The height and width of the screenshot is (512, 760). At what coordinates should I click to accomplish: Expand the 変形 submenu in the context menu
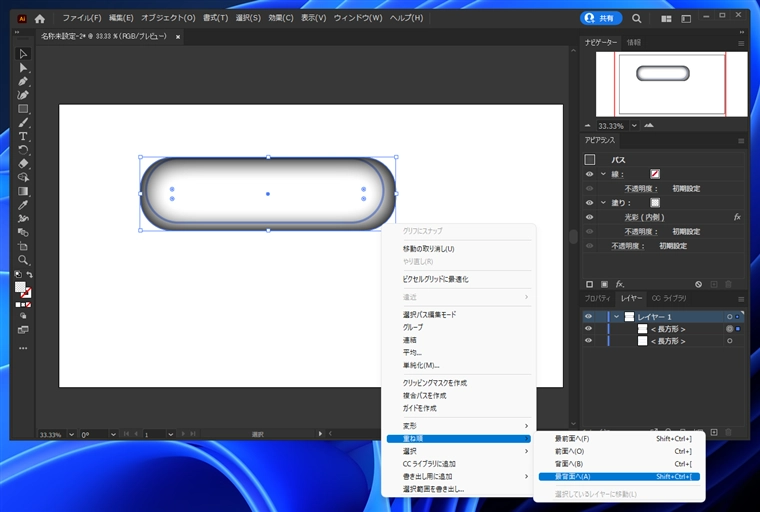click(459, 426)
